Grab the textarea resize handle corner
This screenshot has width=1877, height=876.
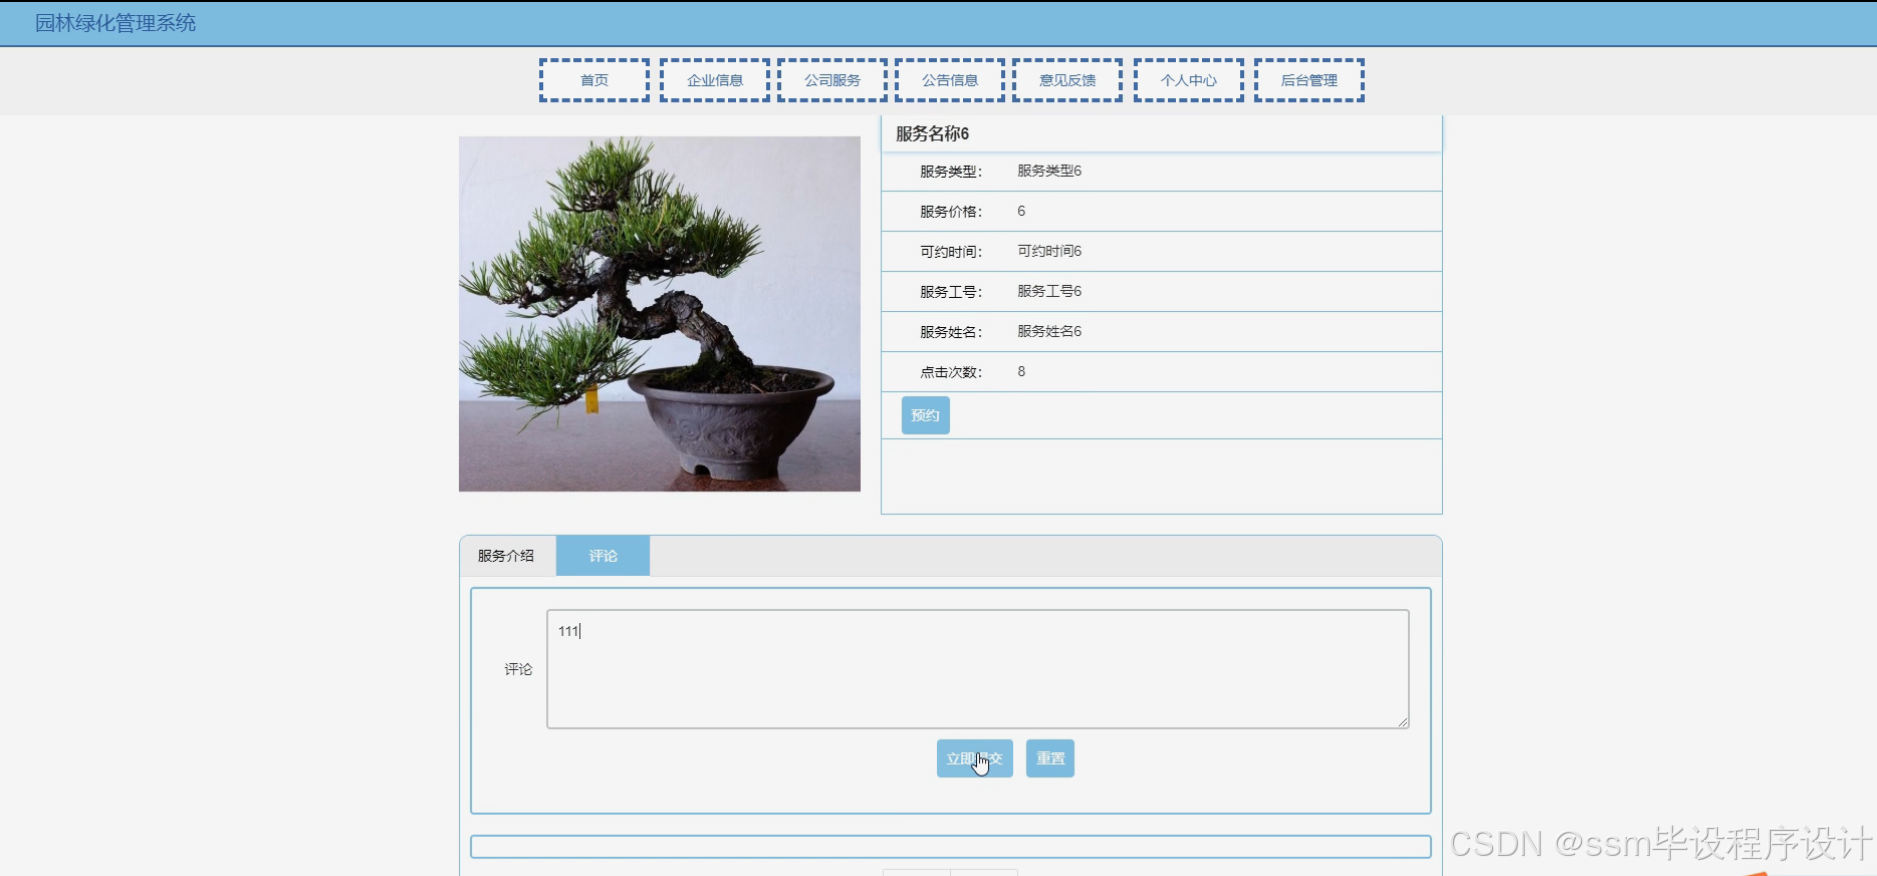tap(1403, 722)
